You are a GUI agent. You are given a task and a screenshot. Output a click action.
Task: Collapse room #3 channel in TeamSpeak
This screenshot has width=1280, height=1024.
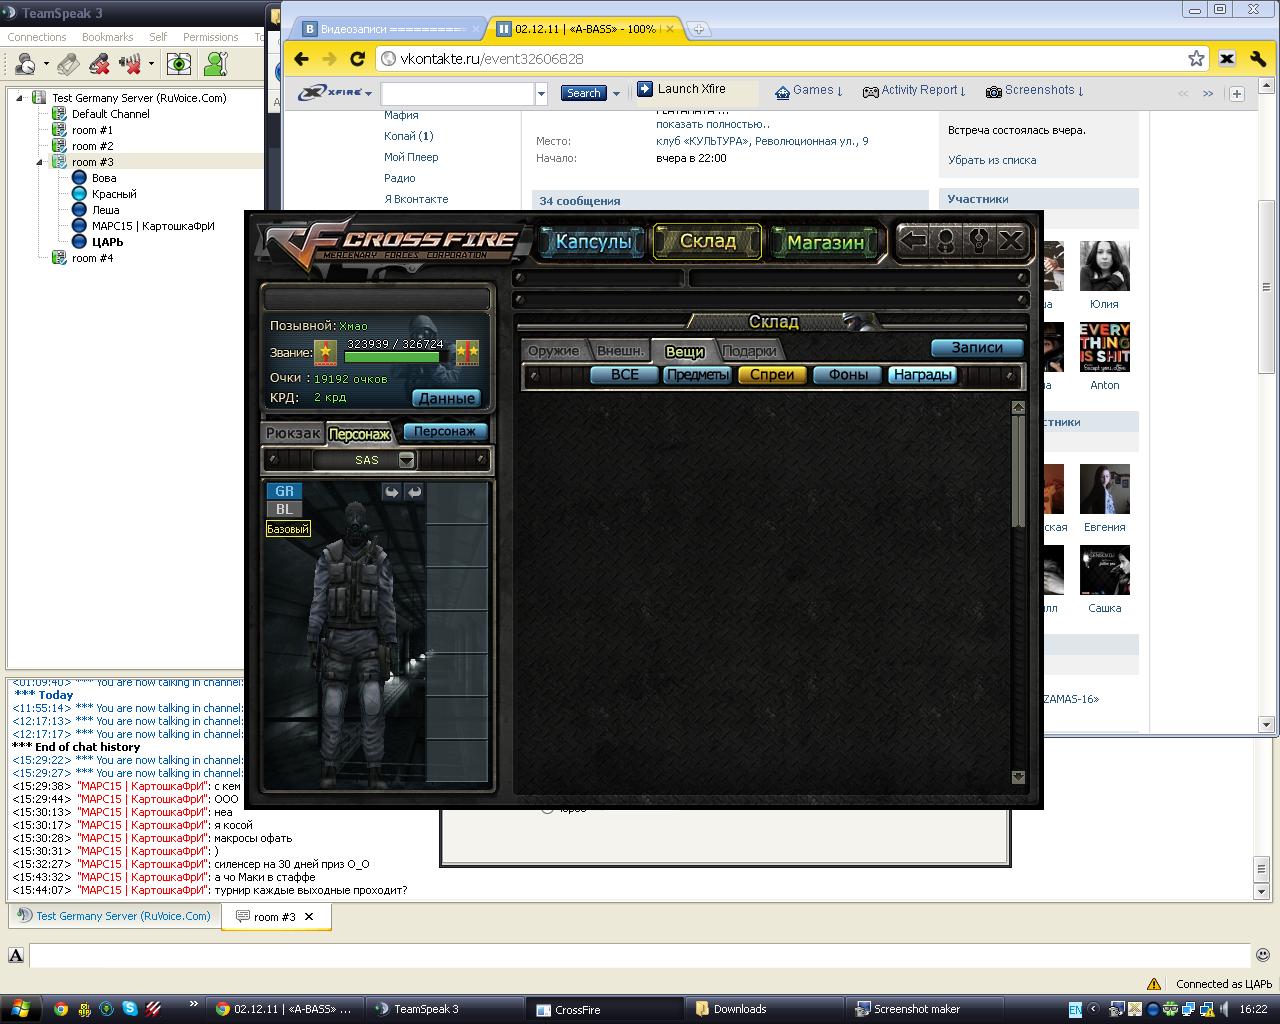pos(39,162)
